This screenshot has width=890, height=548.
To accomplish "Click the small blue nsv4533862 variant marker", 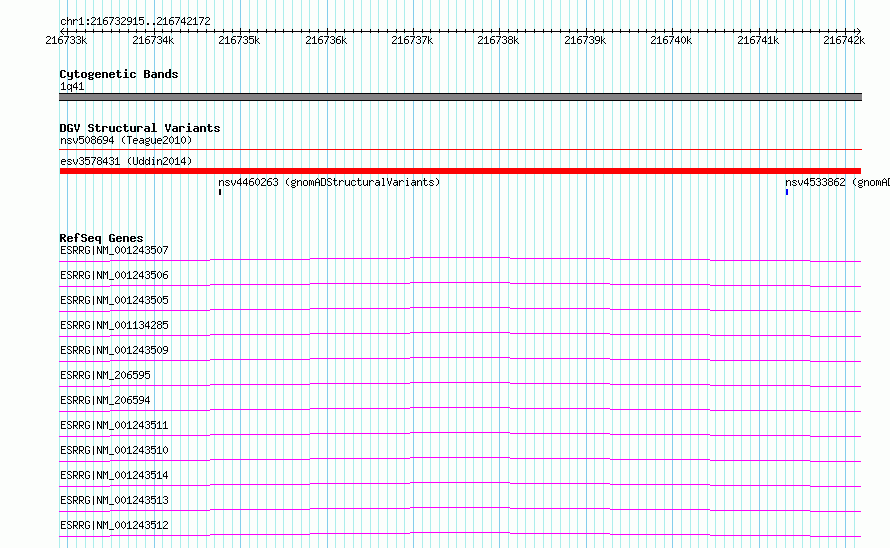I will click(787, 193).
